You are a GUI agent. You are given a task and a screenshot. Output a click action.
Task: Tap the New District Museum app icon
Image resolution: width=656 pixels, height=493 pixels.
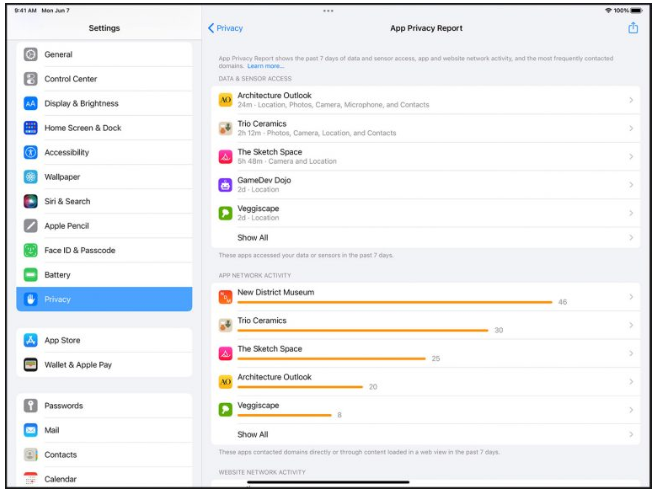[x=226, y=297]
